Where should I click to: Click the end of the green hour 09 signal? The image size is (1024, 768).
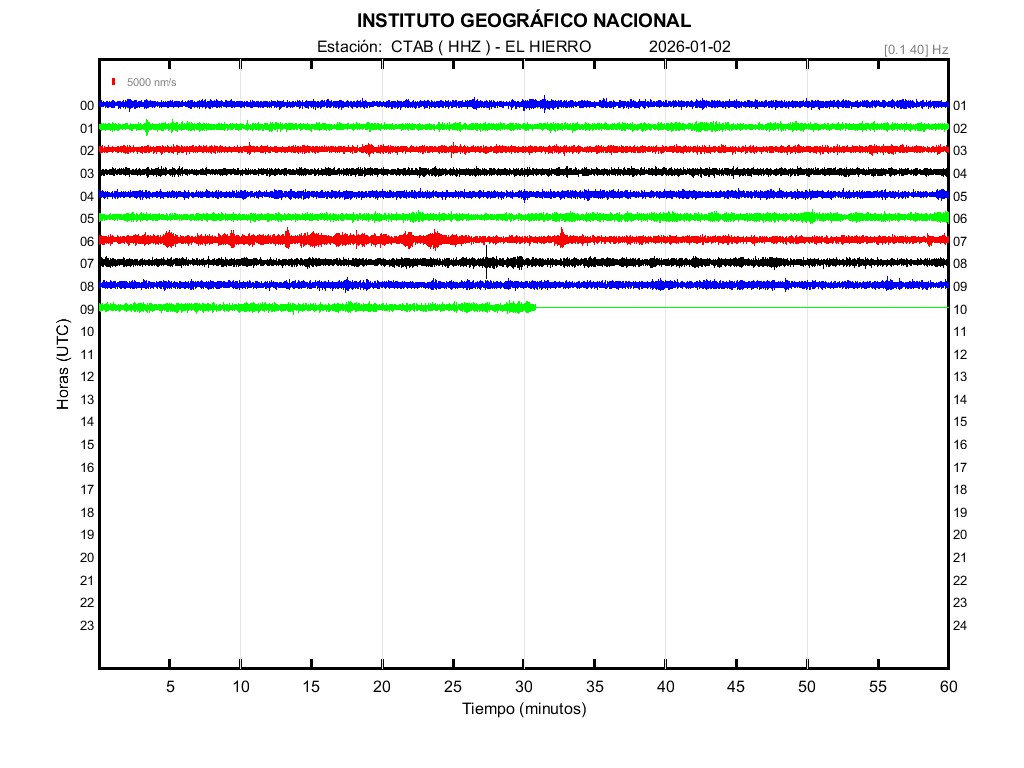coord(534,307)
